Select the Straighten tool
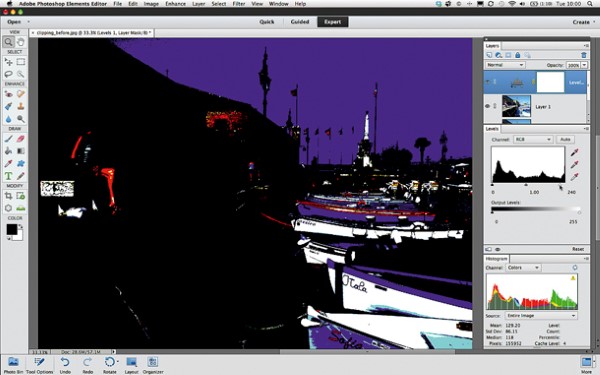 21,208
